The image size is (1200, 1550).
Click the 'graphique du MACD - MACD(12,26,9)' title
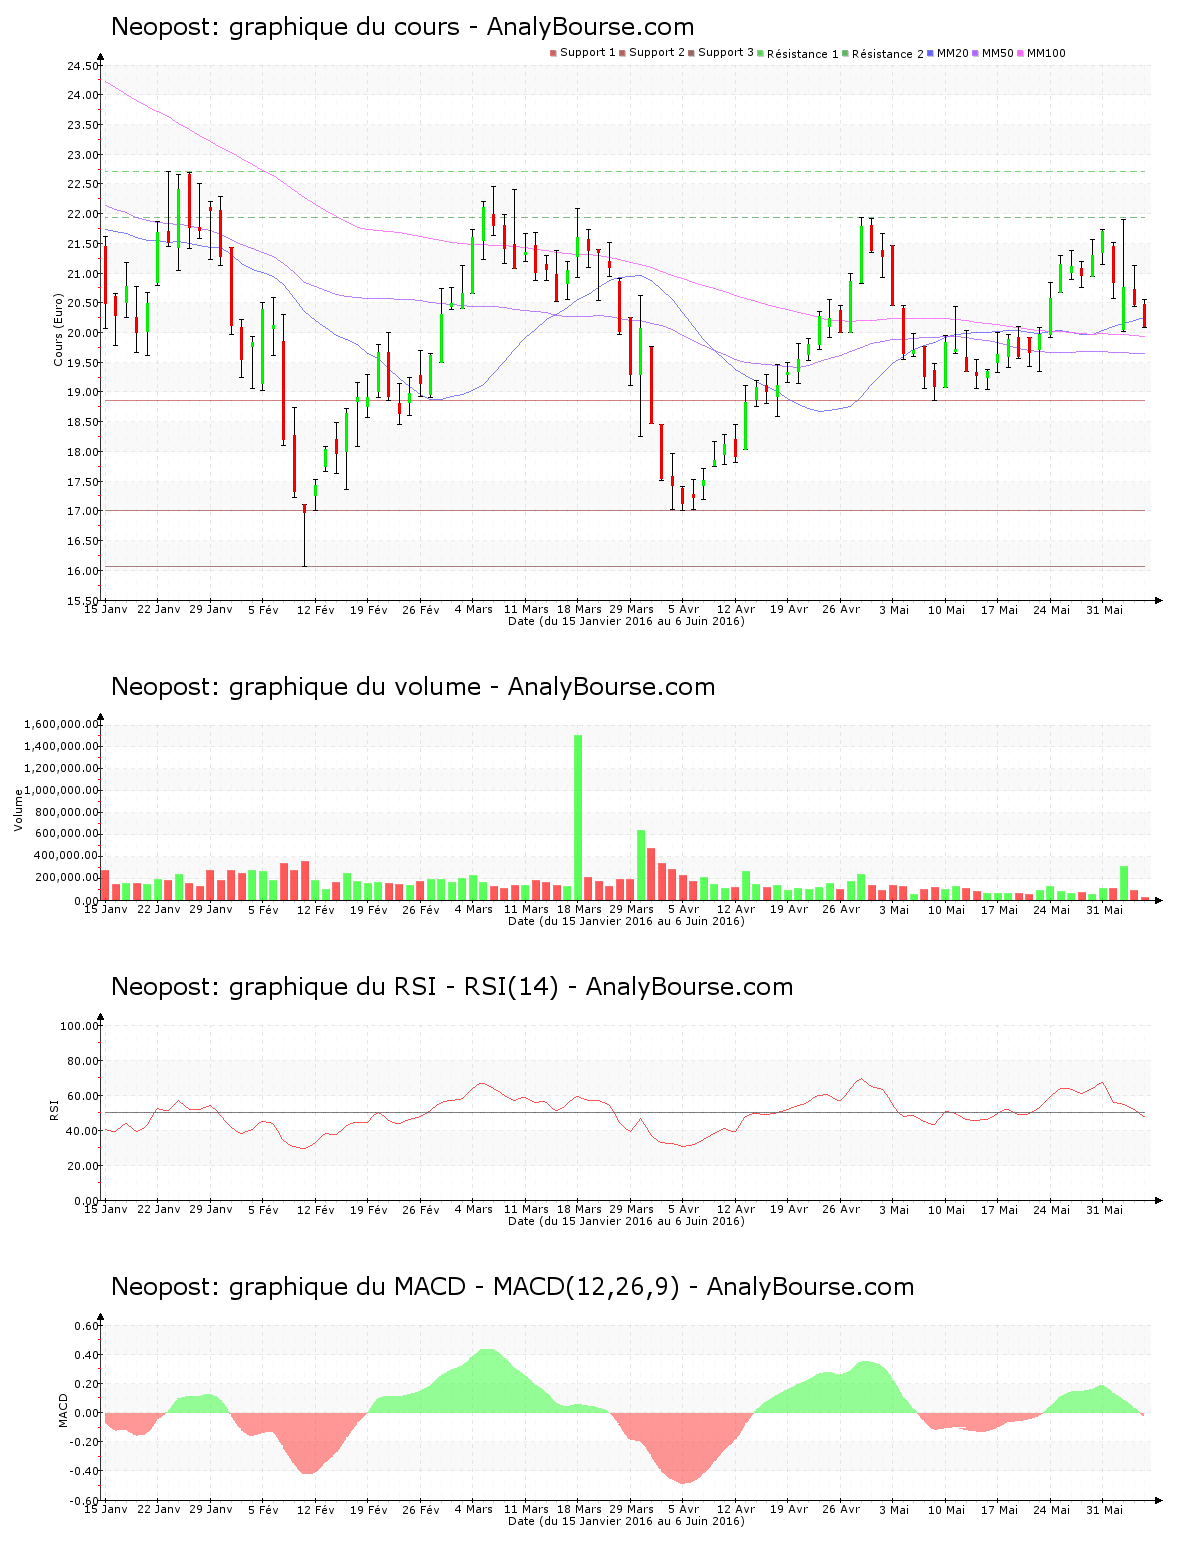(x=454, y=1288)
